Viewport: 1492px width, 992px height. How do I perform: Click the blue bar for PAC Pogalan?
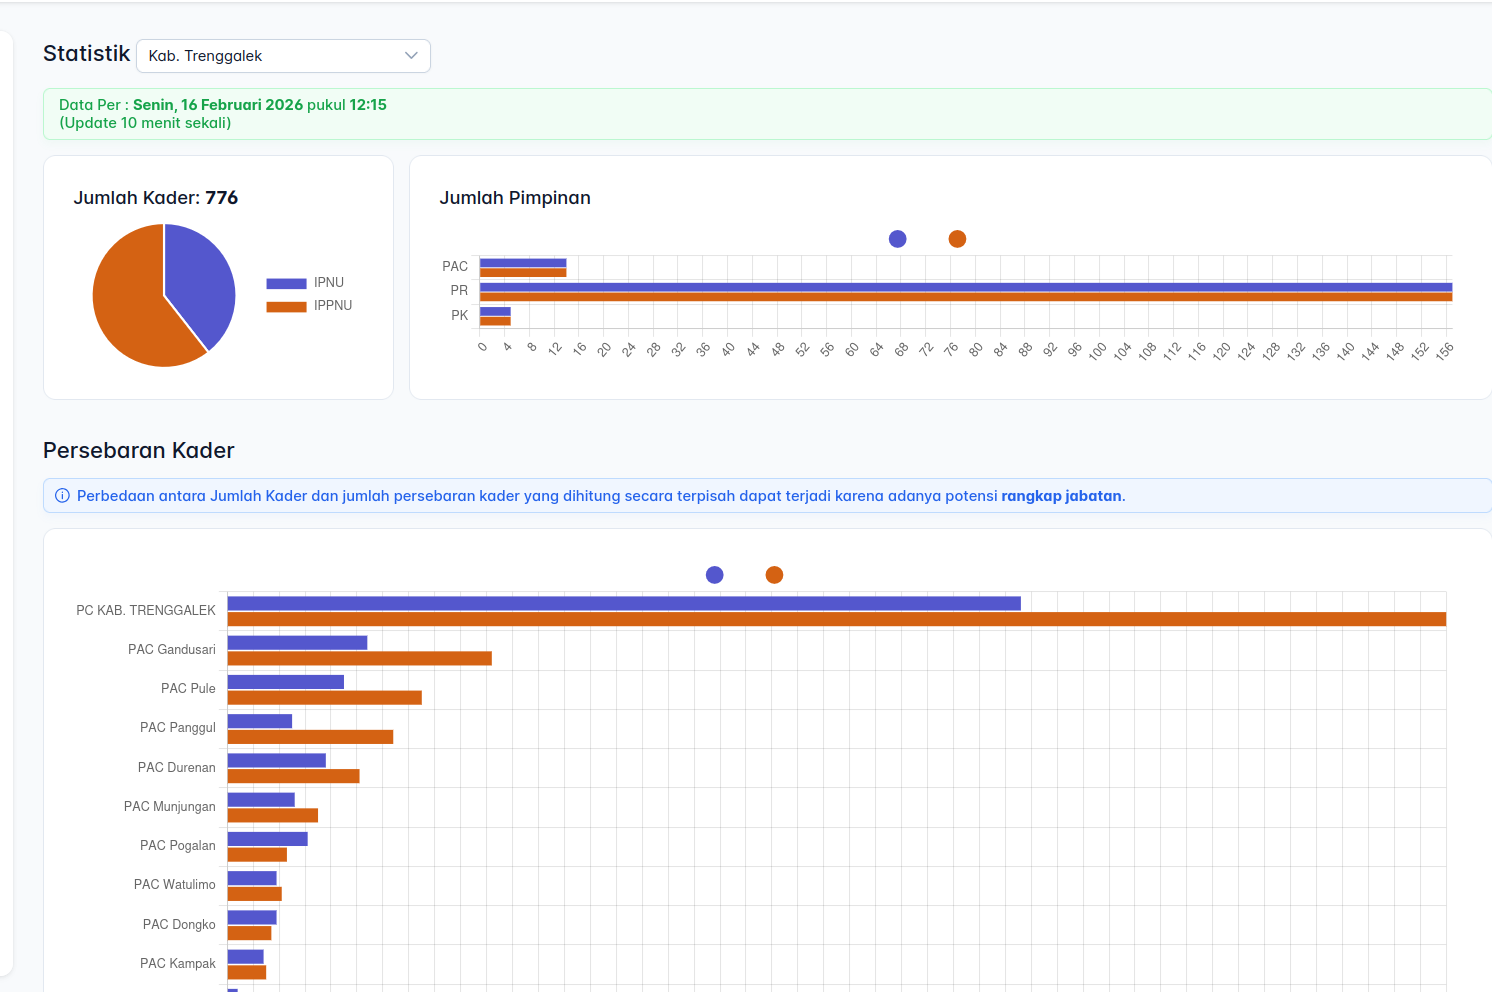click(267, 839)
